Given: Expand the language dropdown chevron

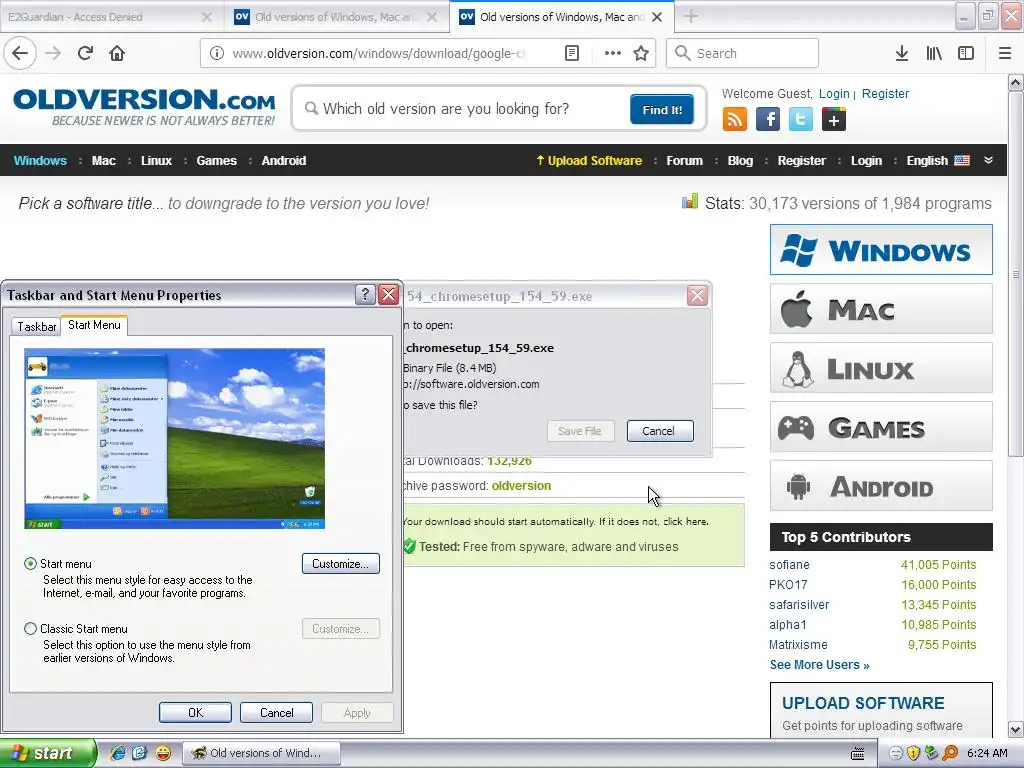Looking at the screenshot, I should [989, 160].
